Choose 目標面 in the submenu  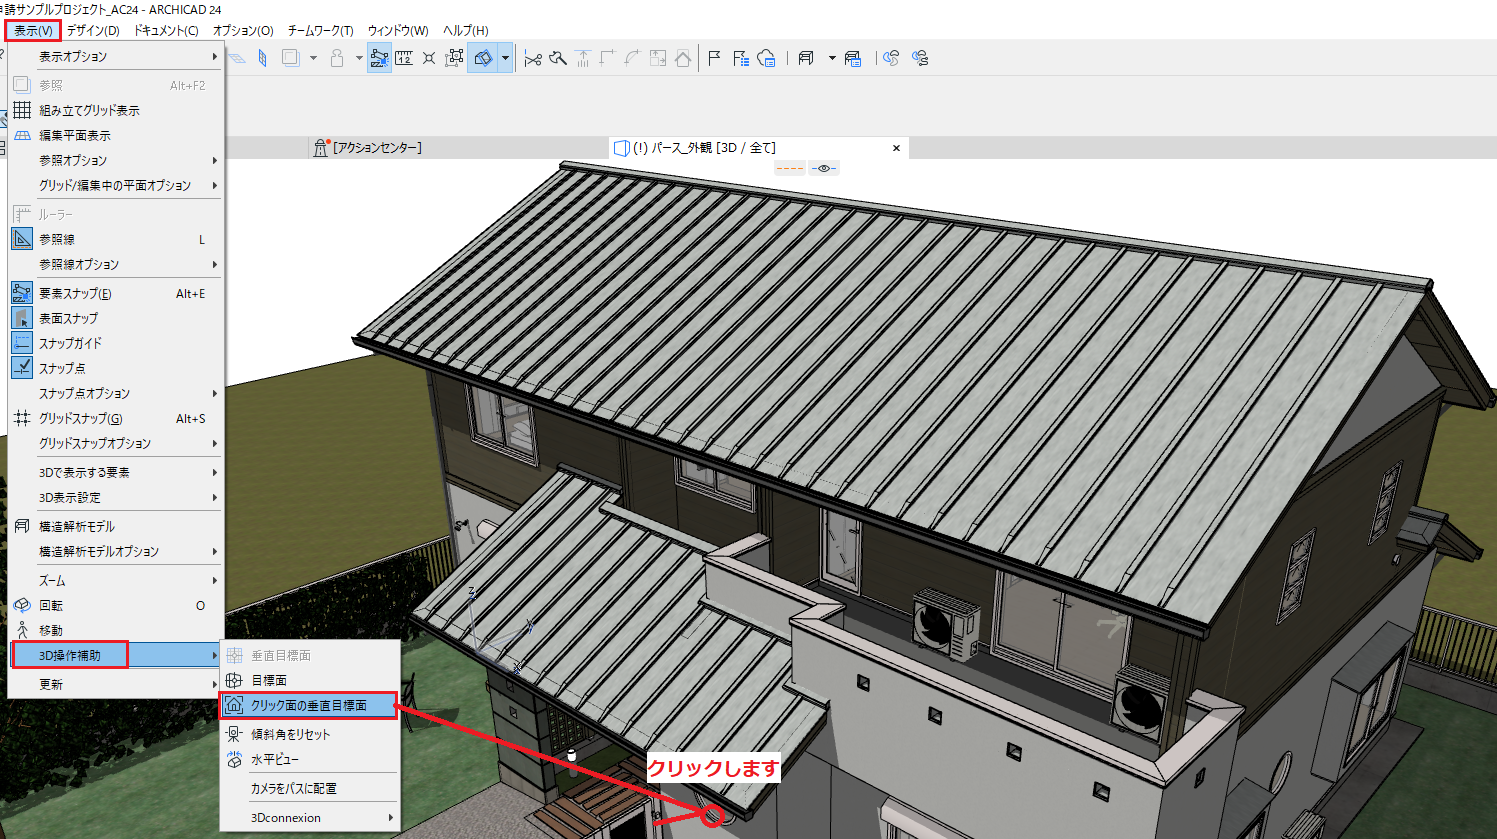coord(309,680)
